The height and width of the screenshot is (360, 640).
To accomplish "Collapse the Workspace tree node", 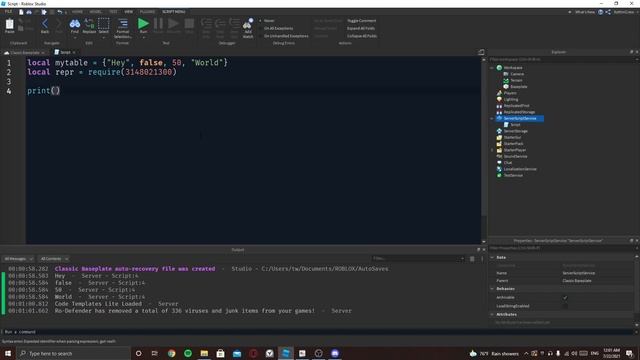I will tap(492, 68).
